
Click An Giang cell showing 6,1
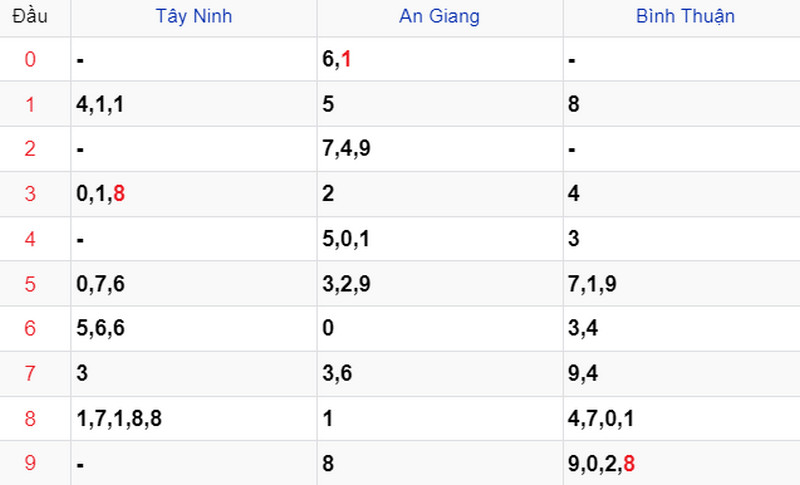click(x=337, y=60)
